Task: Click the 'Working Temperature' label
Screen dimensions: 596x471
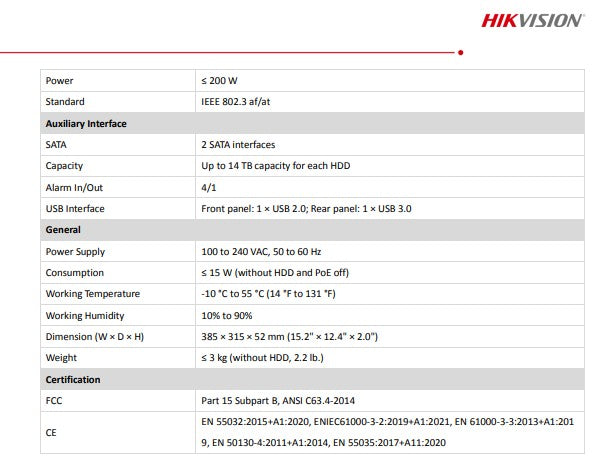Action: click(93, 294)
